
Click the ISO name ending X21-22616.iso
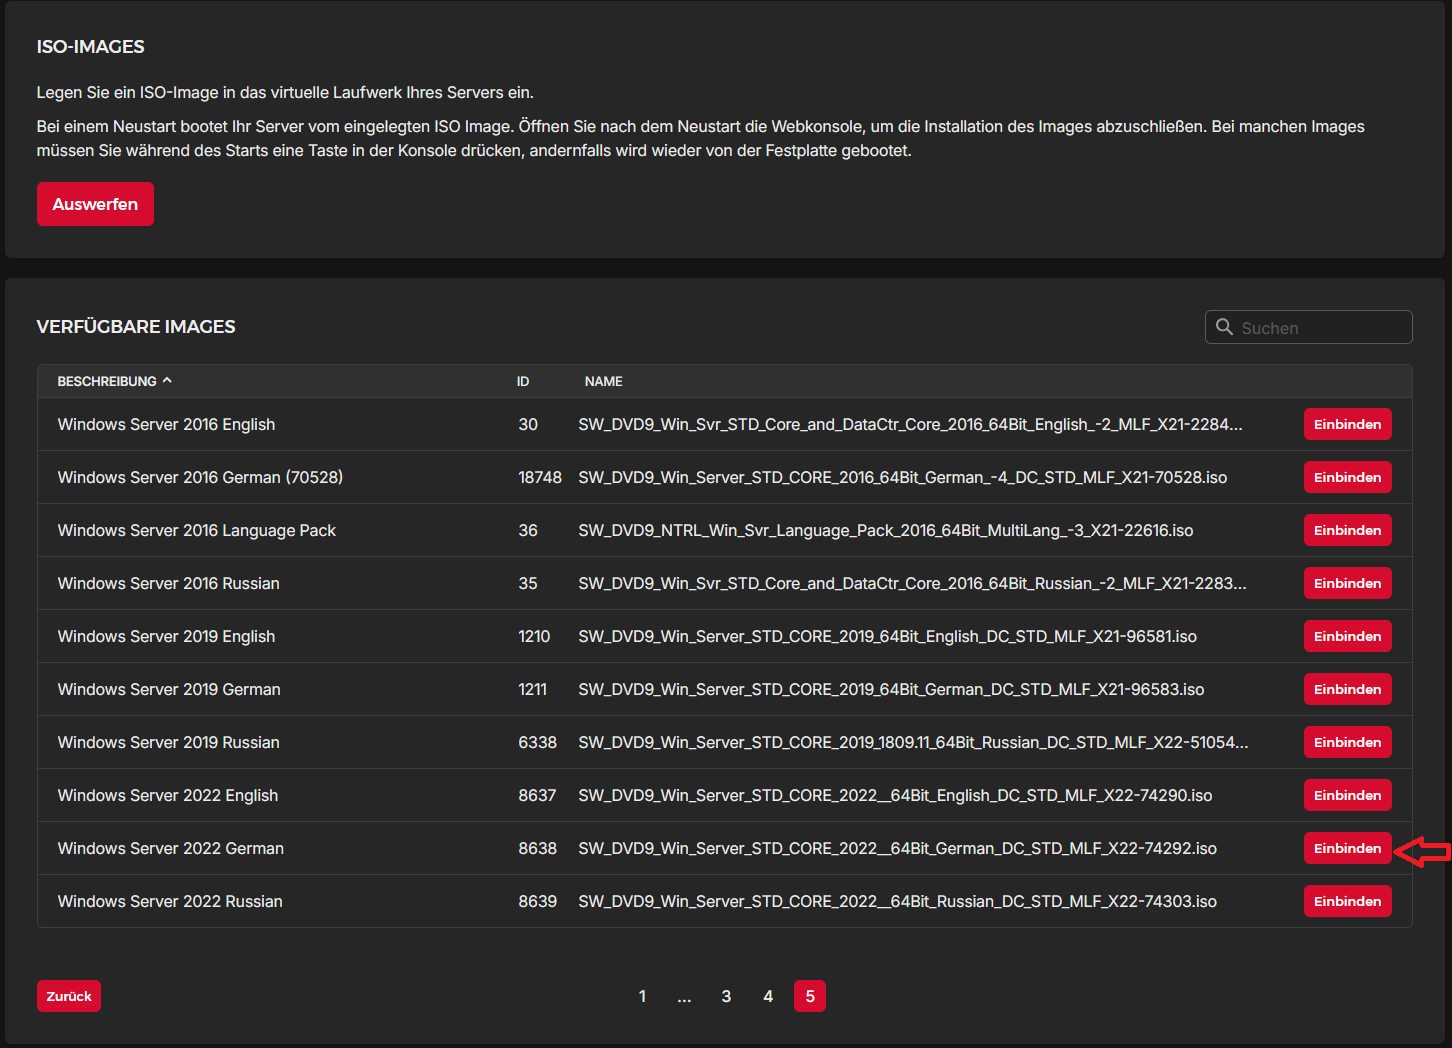(886, 530)
